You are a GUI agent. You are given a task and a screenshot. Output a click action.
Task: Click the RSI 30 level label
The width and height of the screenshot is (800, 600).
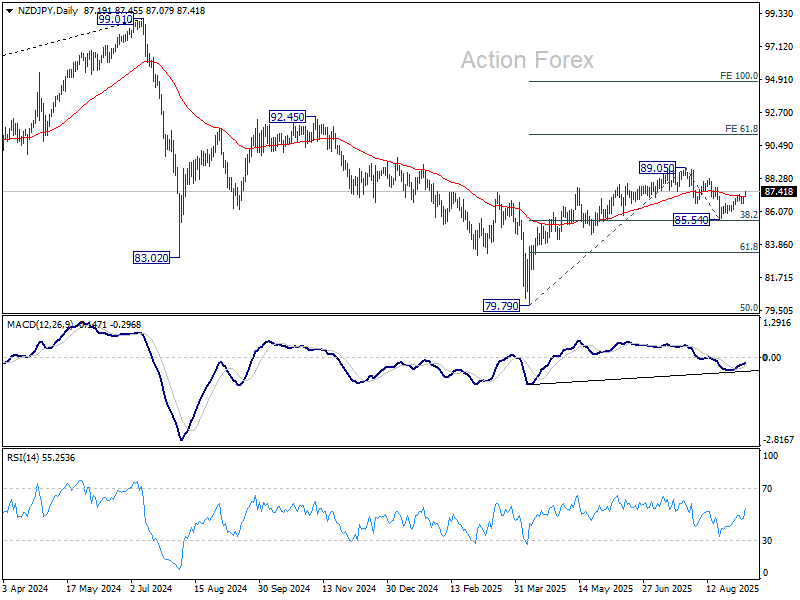pyautogui.click(x=767, y=541)
